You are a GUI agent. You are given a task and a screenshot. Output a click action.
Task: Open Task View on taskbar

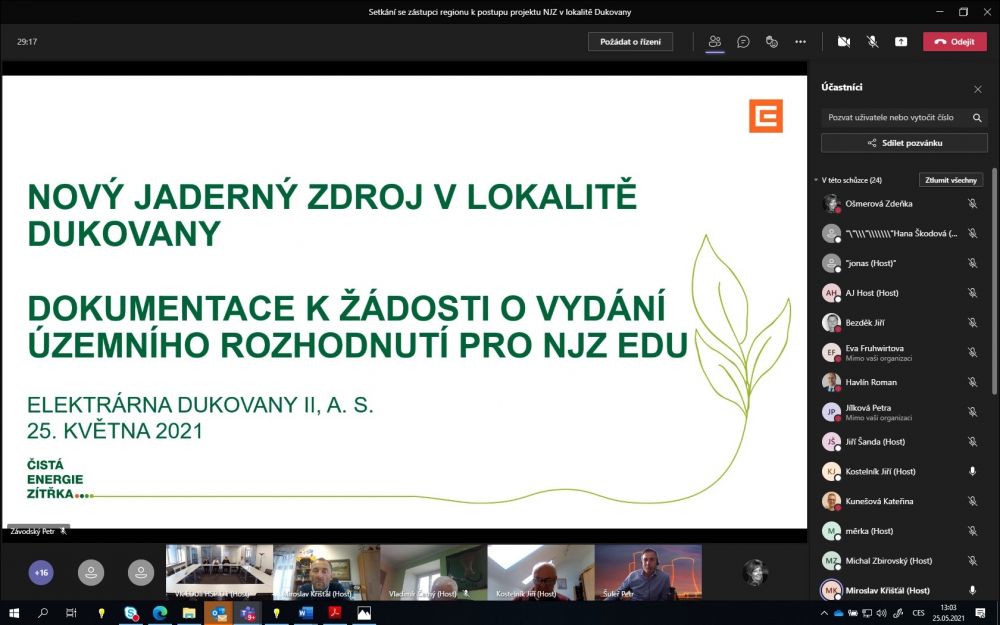tap(71, 613)
